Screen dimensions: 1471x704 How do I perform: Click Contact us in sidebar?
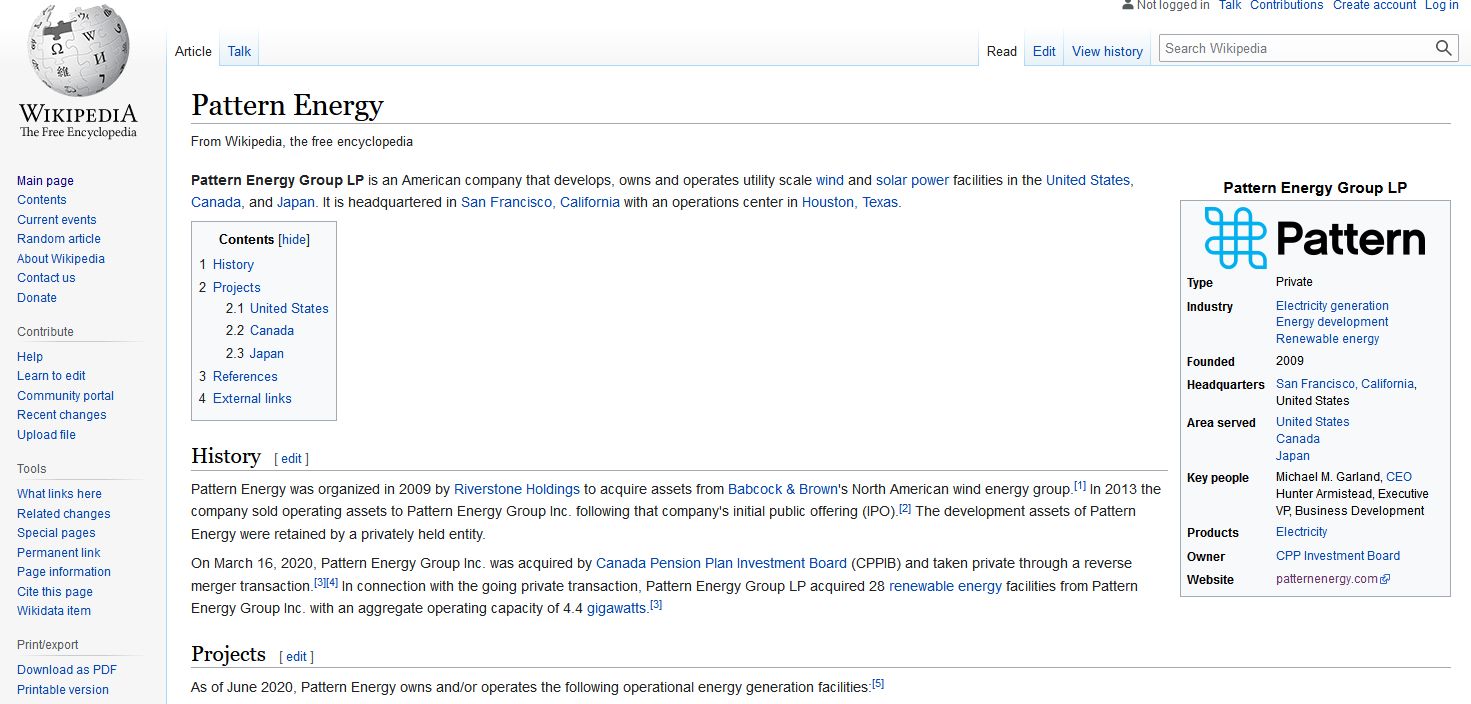pyautogui.click(x=46, y=278)
